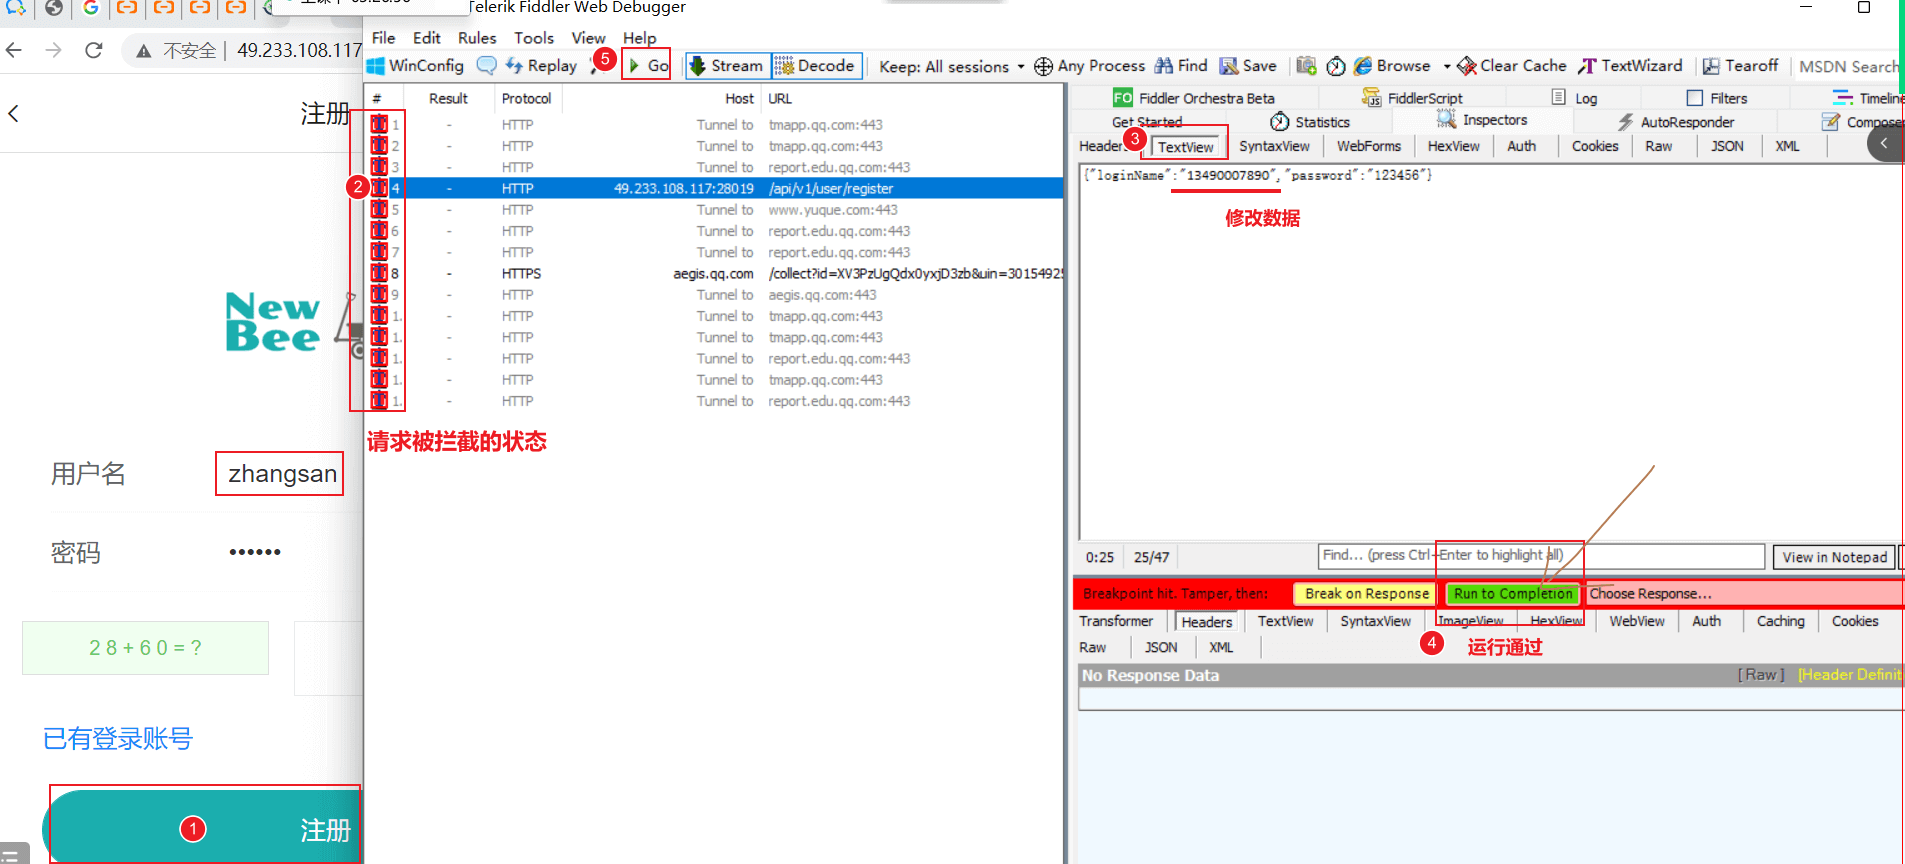This screenshot has height=864, width=1905.
Task: Click the comment bubble icon in toolbar
Action: click(486, 66)
